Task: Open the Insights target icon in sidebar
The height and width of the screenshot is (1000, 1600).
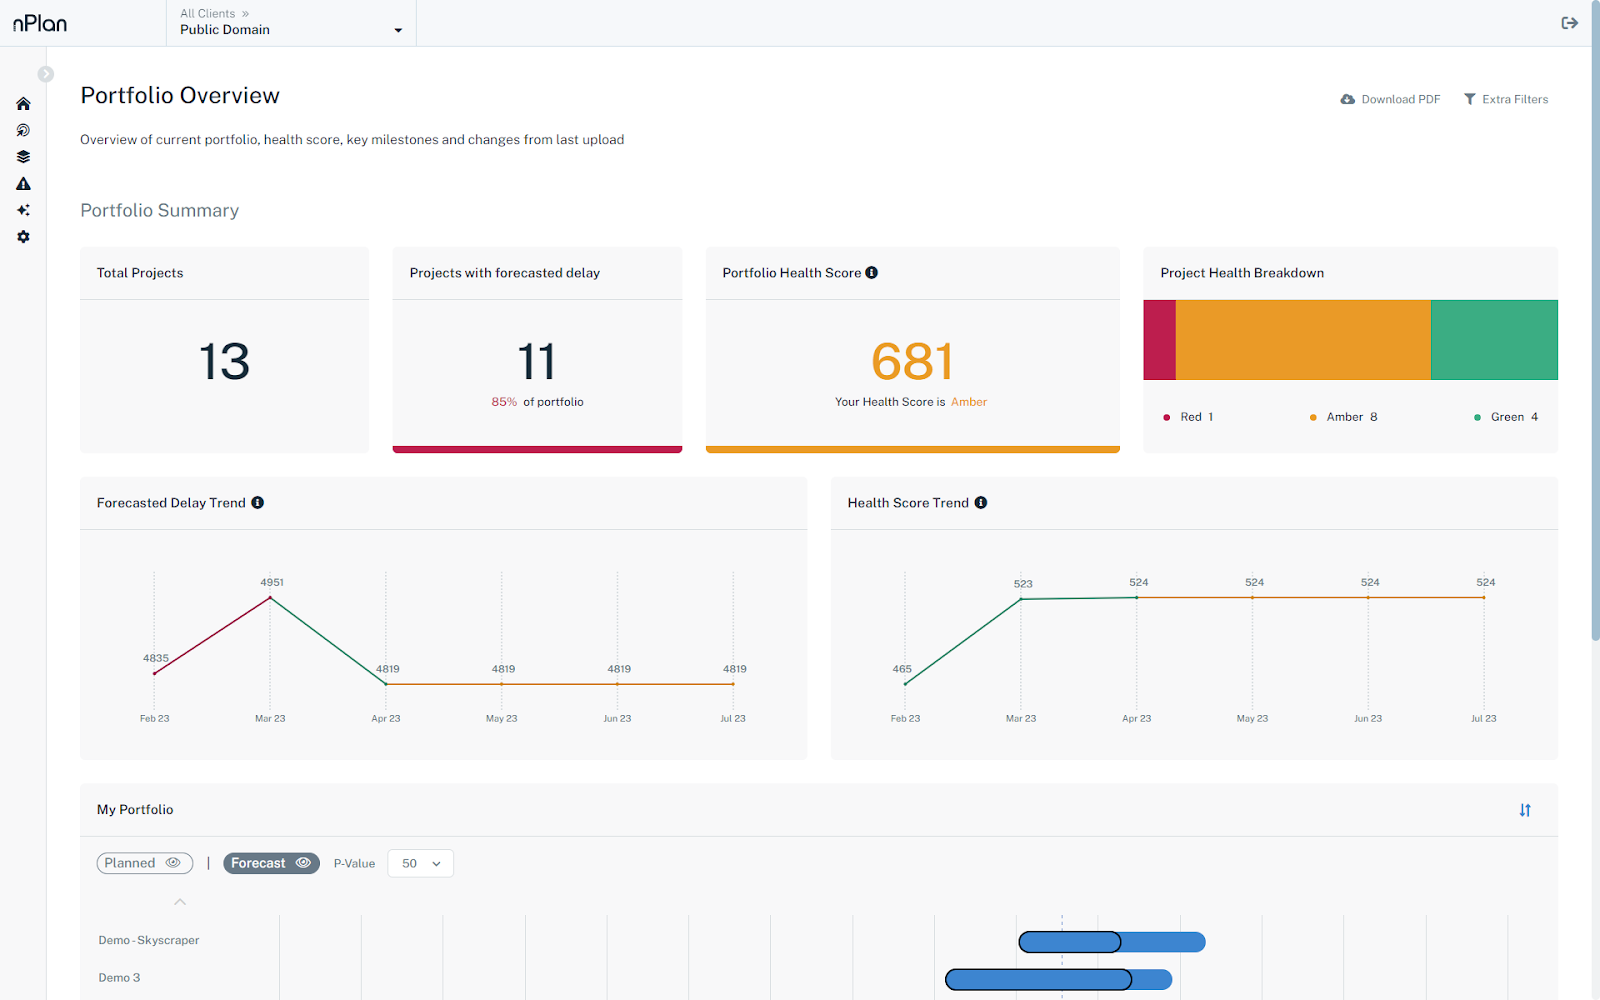Action: point(22,130)
